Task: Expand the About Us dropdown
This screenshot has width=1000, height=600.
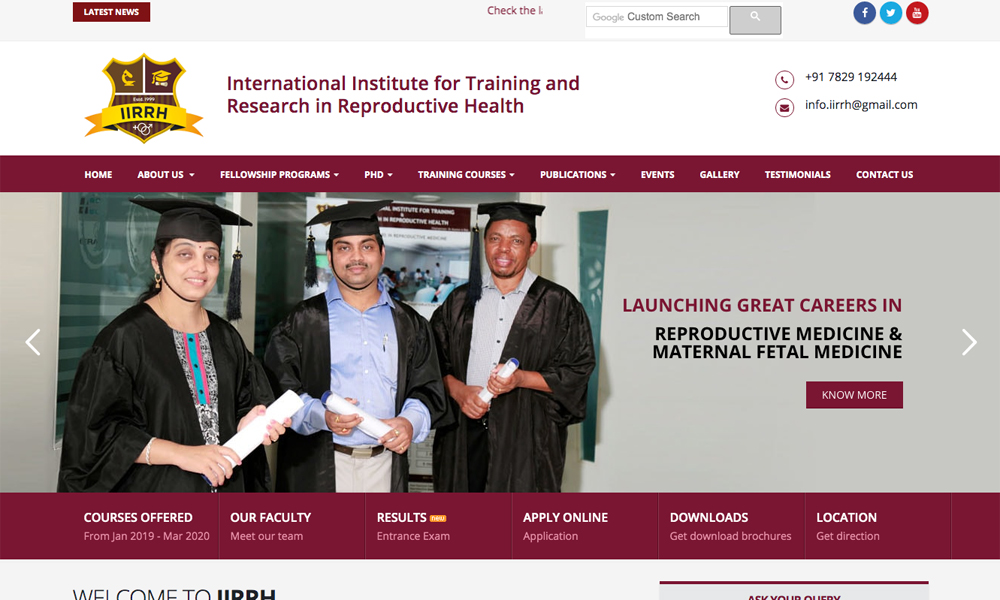Action: click(165, 175)
